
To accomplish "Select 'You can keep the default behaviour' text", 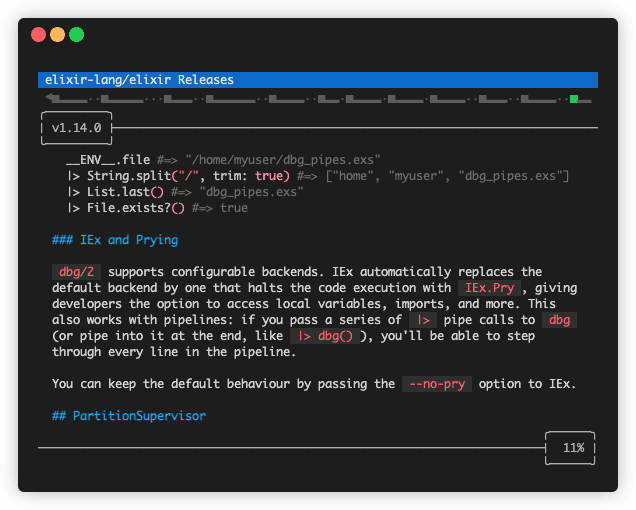I will [171, 384].
